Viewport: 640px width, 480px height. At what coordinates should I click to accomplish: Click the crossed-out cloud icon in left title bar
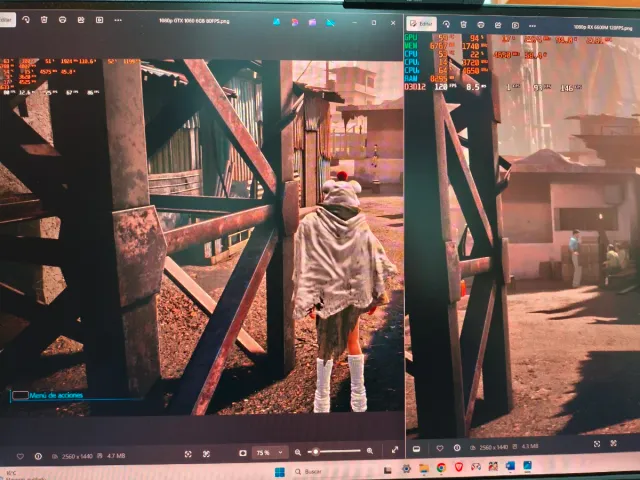(331, 23)
